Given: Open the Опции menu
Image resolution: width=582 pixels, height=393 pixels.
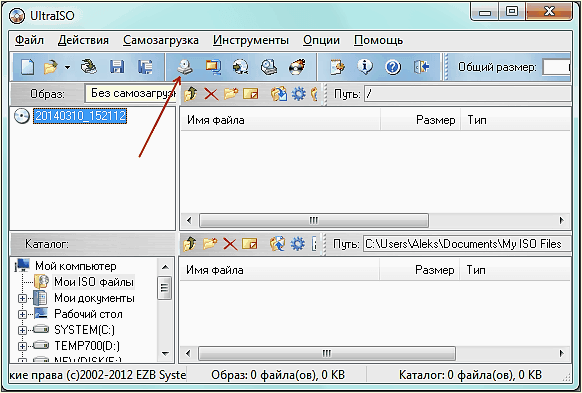Looking at the screenshot, I should point(321,40).
